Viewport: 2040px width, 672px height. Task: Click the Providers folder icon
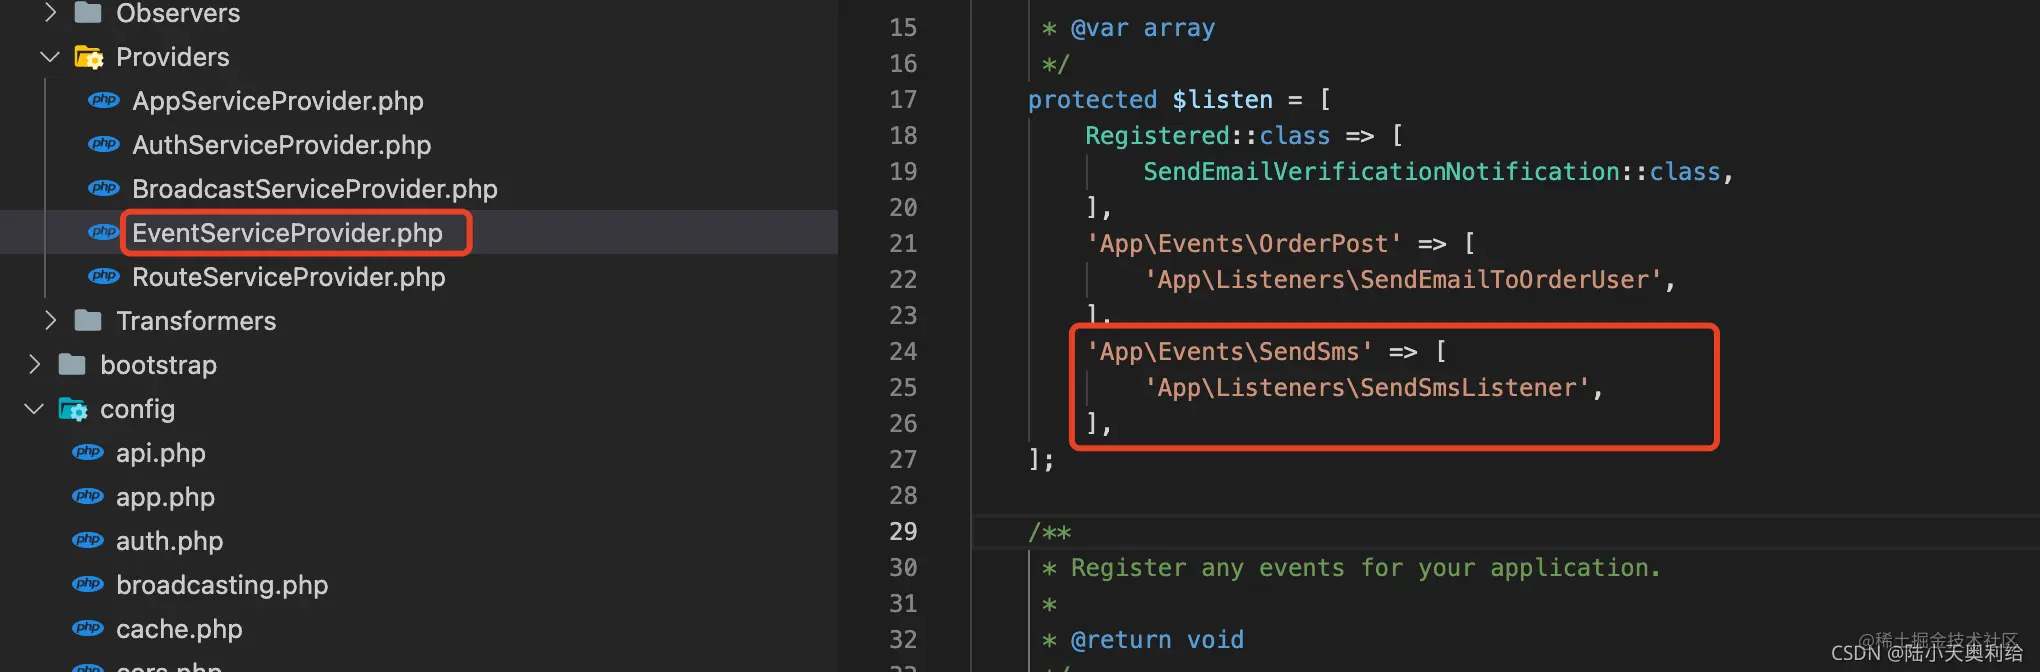89,57
